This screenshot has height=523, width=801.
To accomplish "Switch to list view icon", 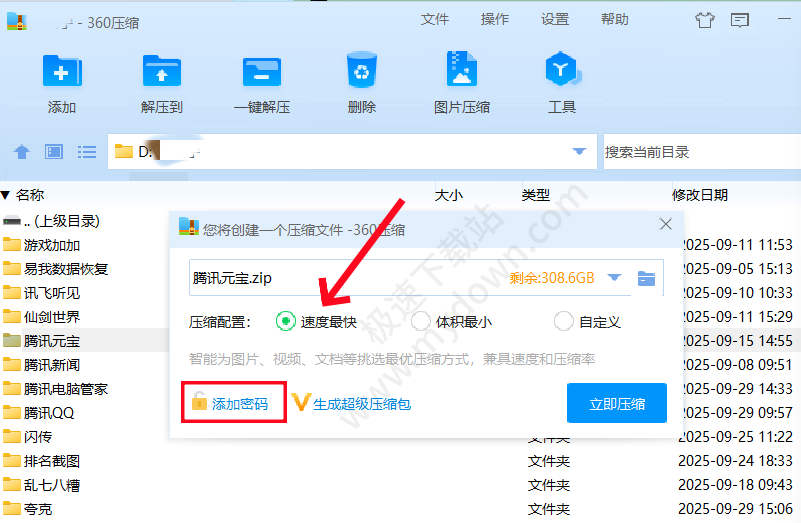I will [x=87, y=152].
